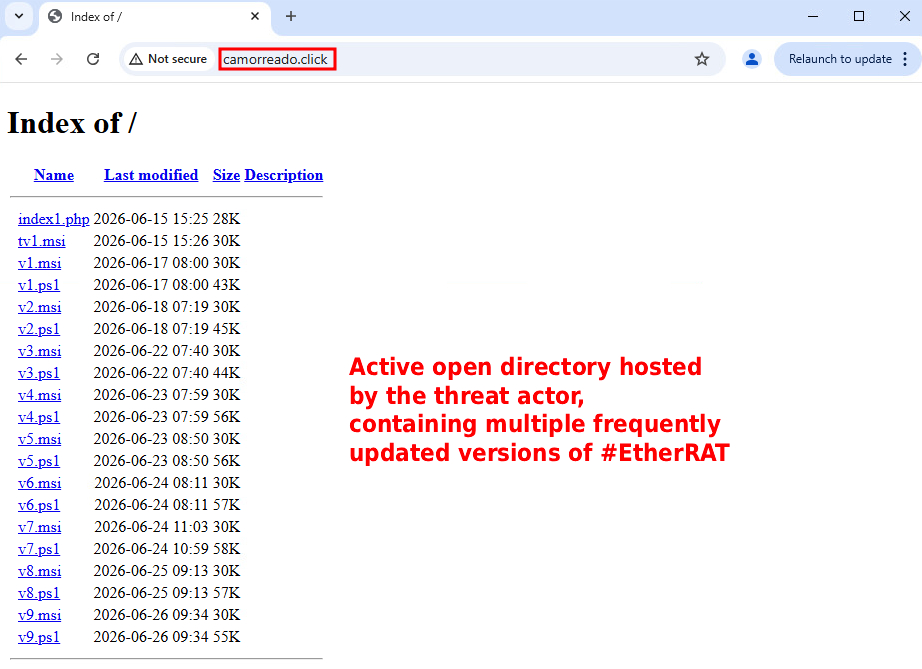
Task: Click the 43K size value
Action: click(226, 285)
